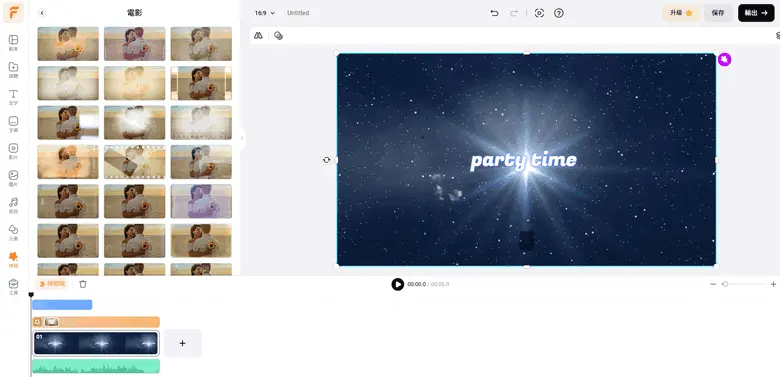Select the highlighted 特效 effects sidebar icon
Viewport: 780px width, 377px height.
click(x=13, y=259)
